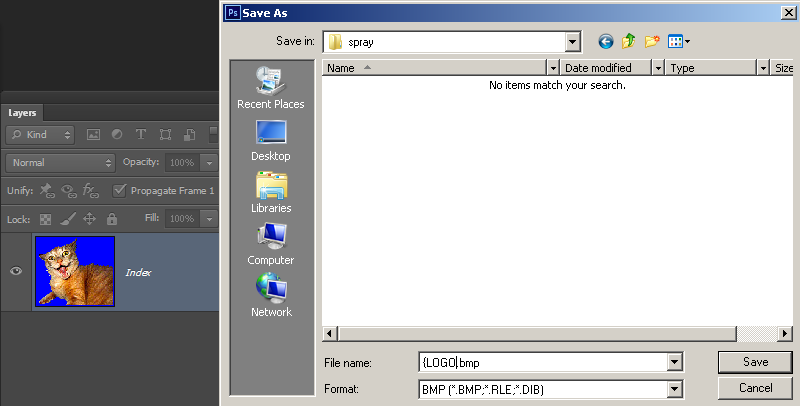Click the shape layer filter icon
The width and height of the screenshot is (800, 406).
tap(165, 135)
